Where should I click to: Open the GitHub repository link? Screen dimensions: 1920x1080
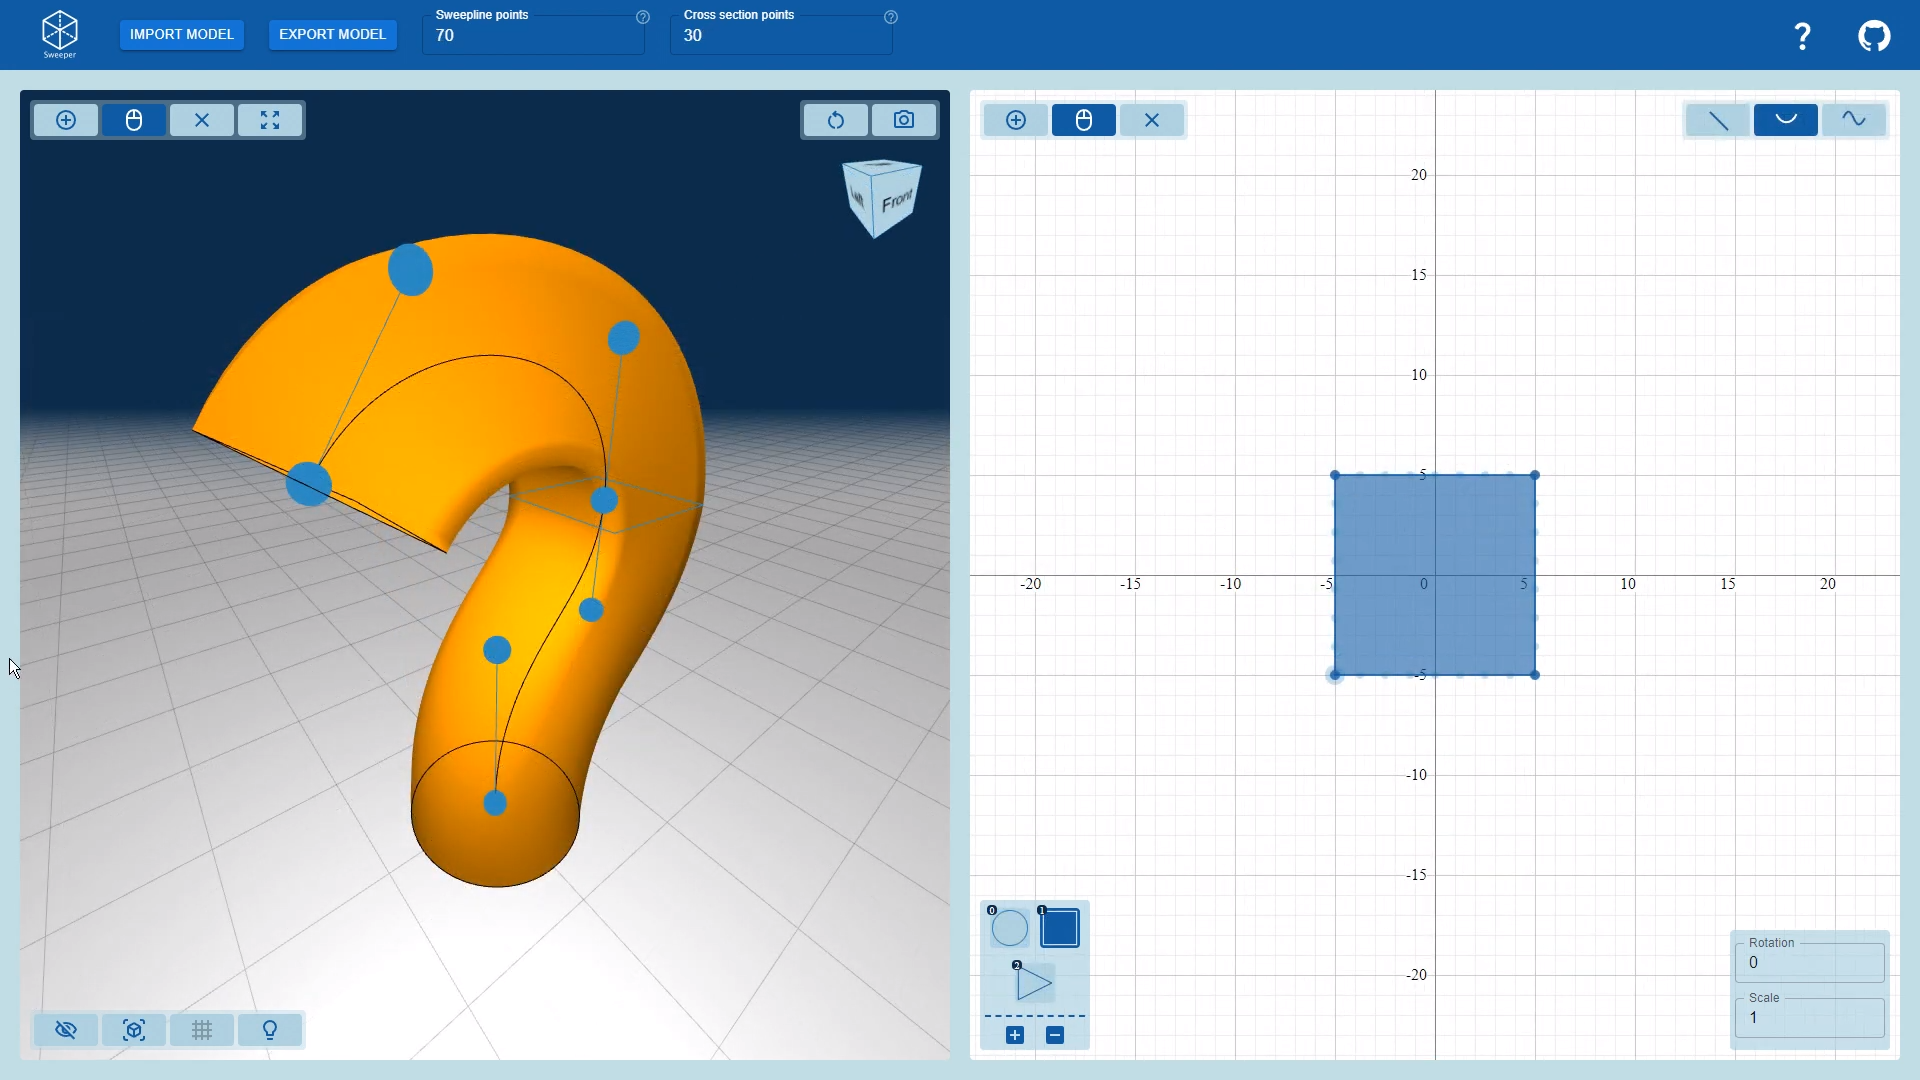[1874, 36]
